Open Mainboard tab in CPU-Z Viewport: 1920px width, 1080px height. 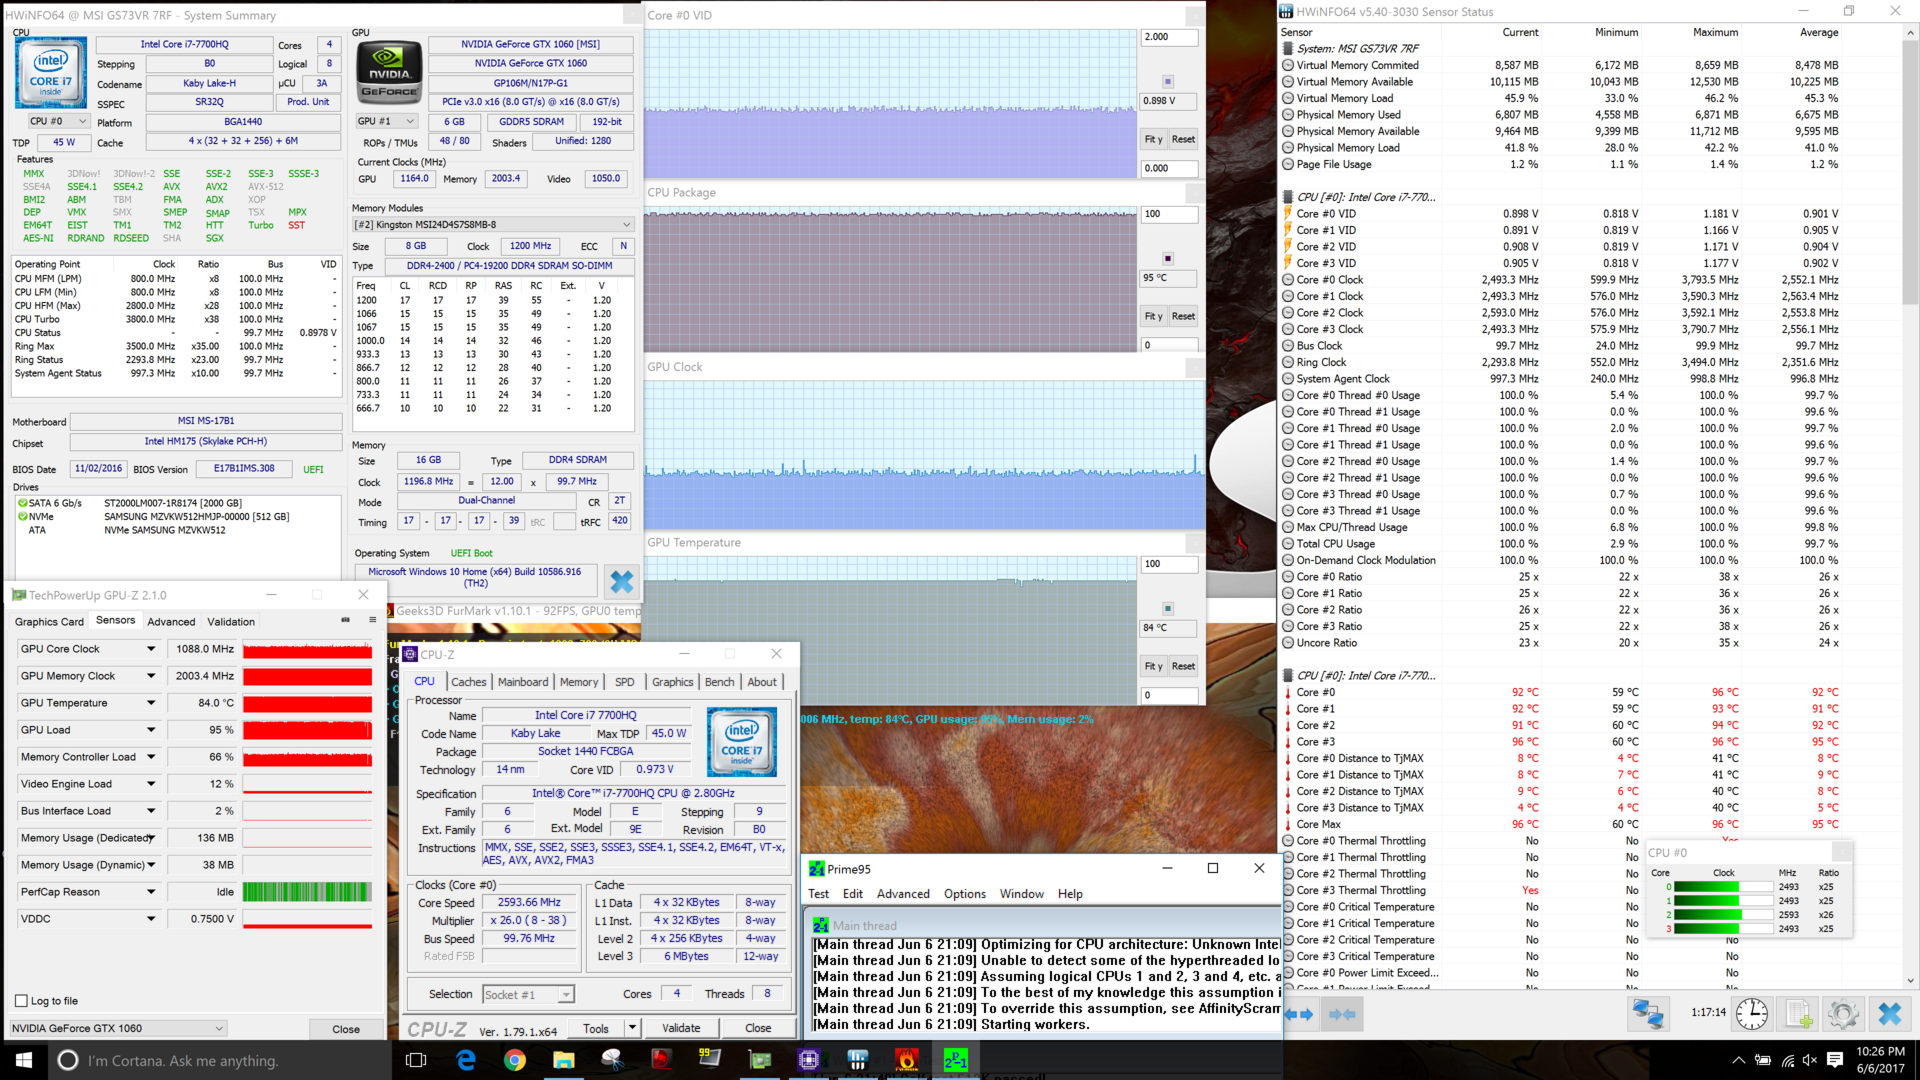pyautogui.click(x=523, y=682)
